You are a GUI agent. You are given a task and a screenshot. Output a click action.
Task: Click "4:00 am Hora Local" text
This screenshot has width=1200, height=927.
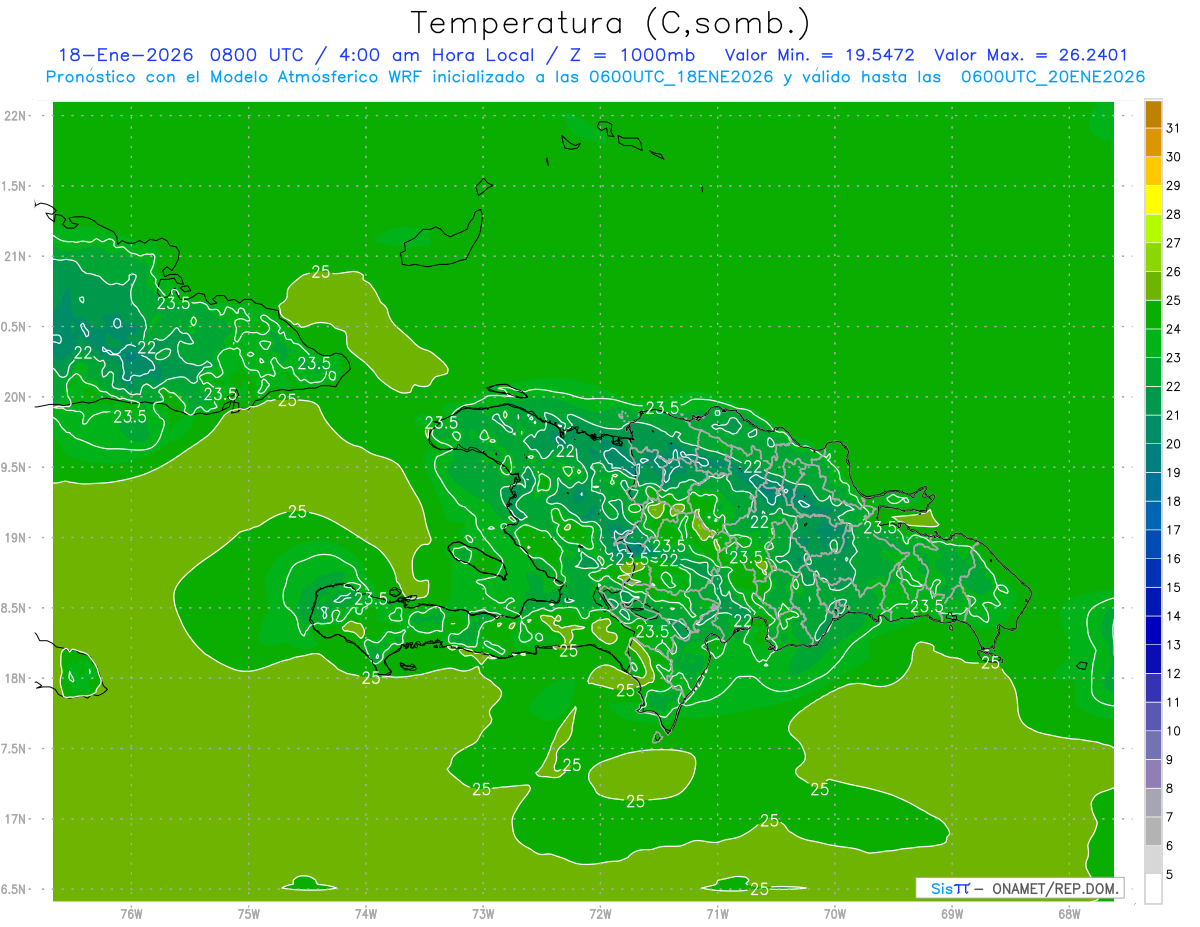434,55
